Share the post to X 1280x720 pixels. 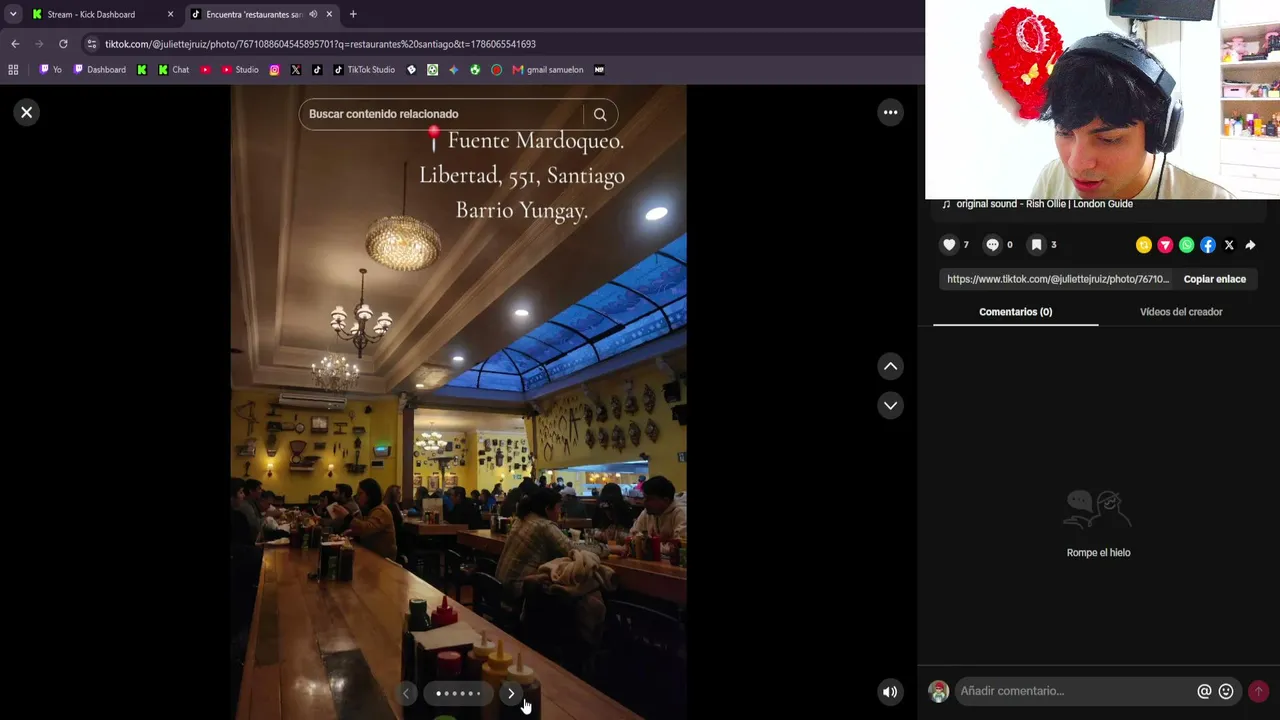[1229, 245]
